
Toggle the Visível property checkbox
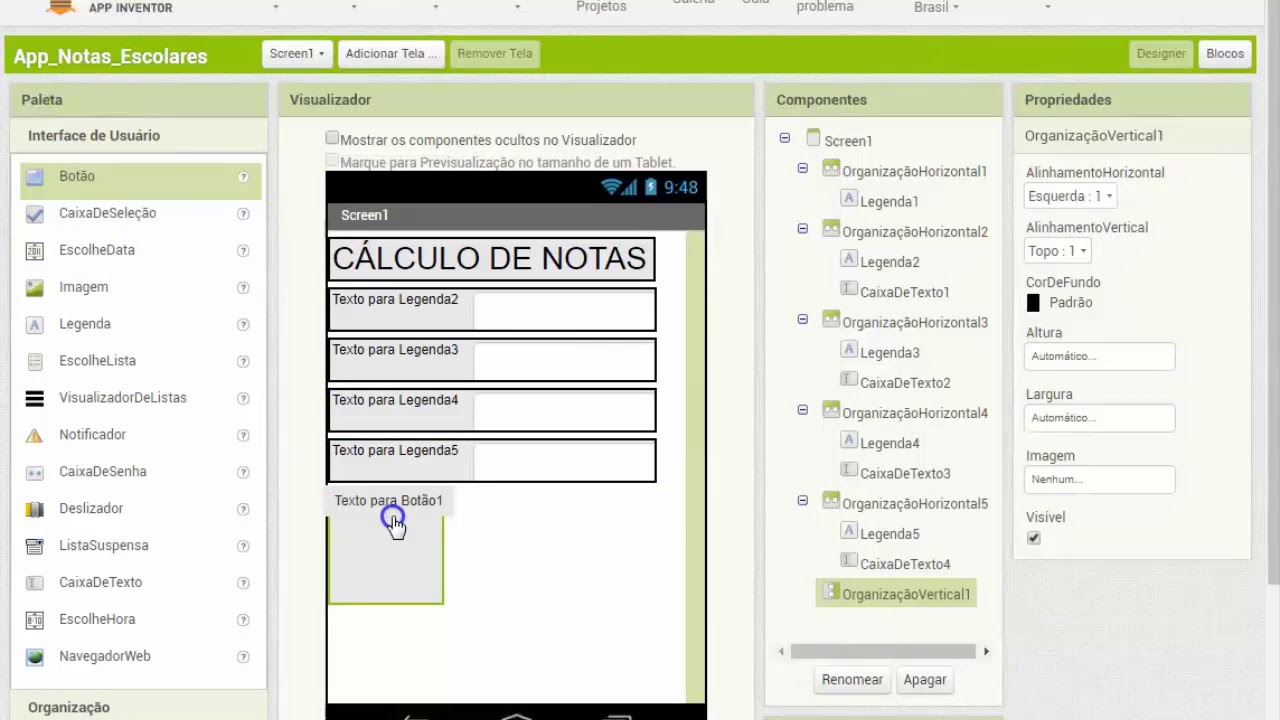click(x=1033, y=538)
